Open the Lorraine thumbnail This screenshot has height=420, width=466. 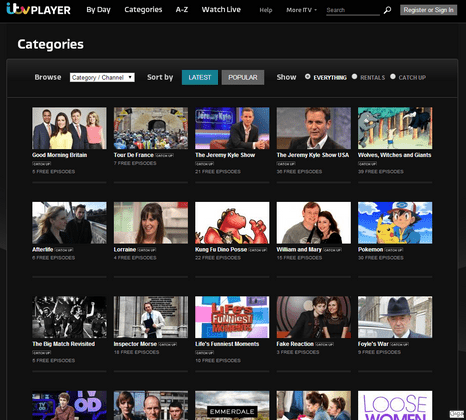(x=151, y=223)
